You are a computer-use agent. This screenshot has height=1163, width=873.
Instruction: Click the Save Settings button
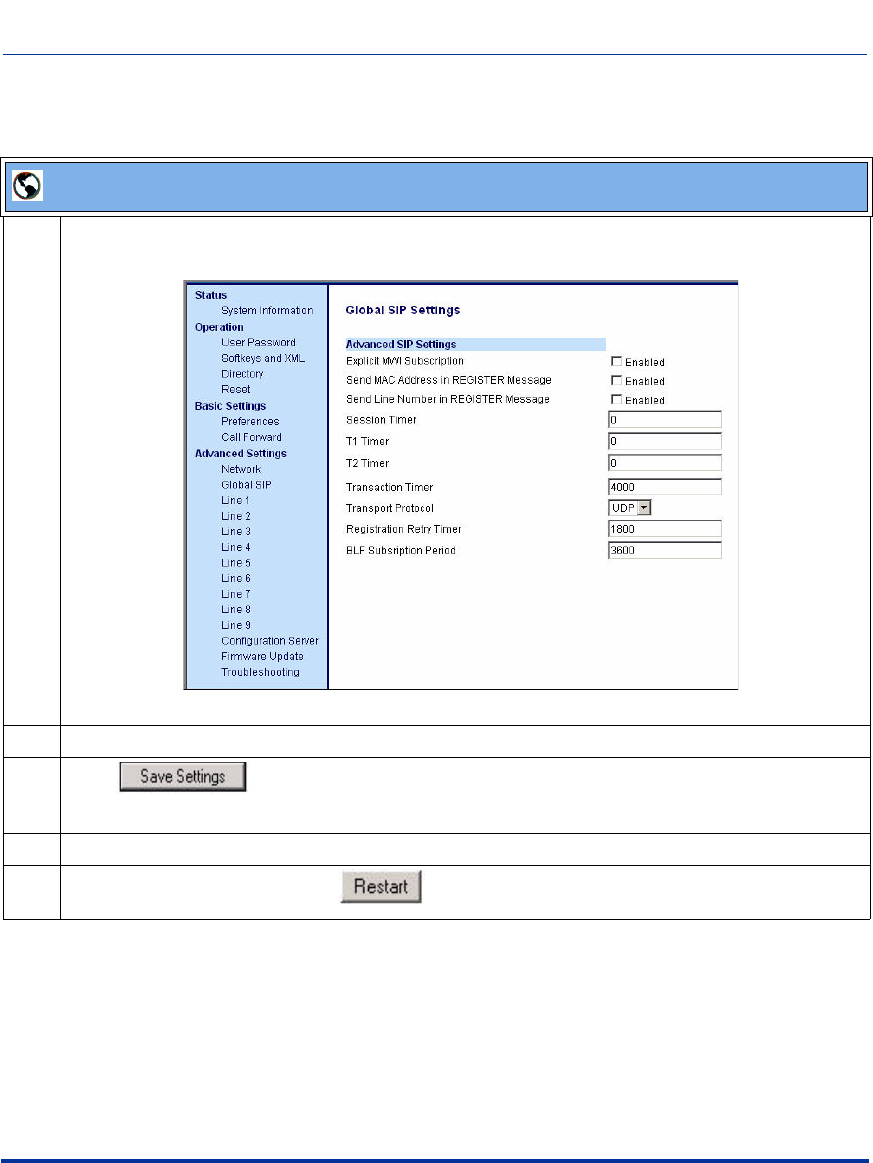pos(182,777)
